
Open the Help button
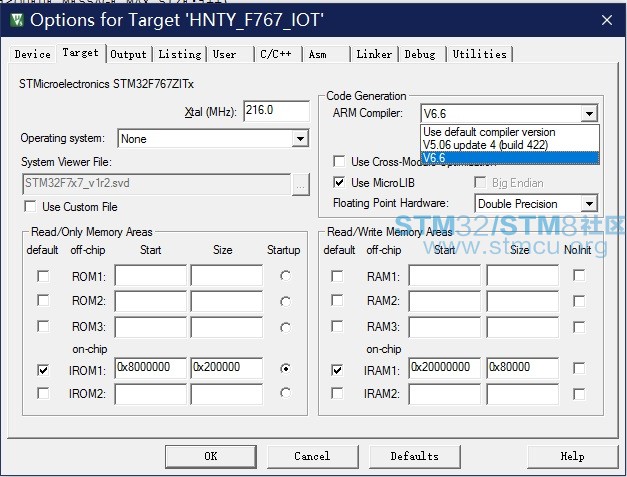click(572, 456)
